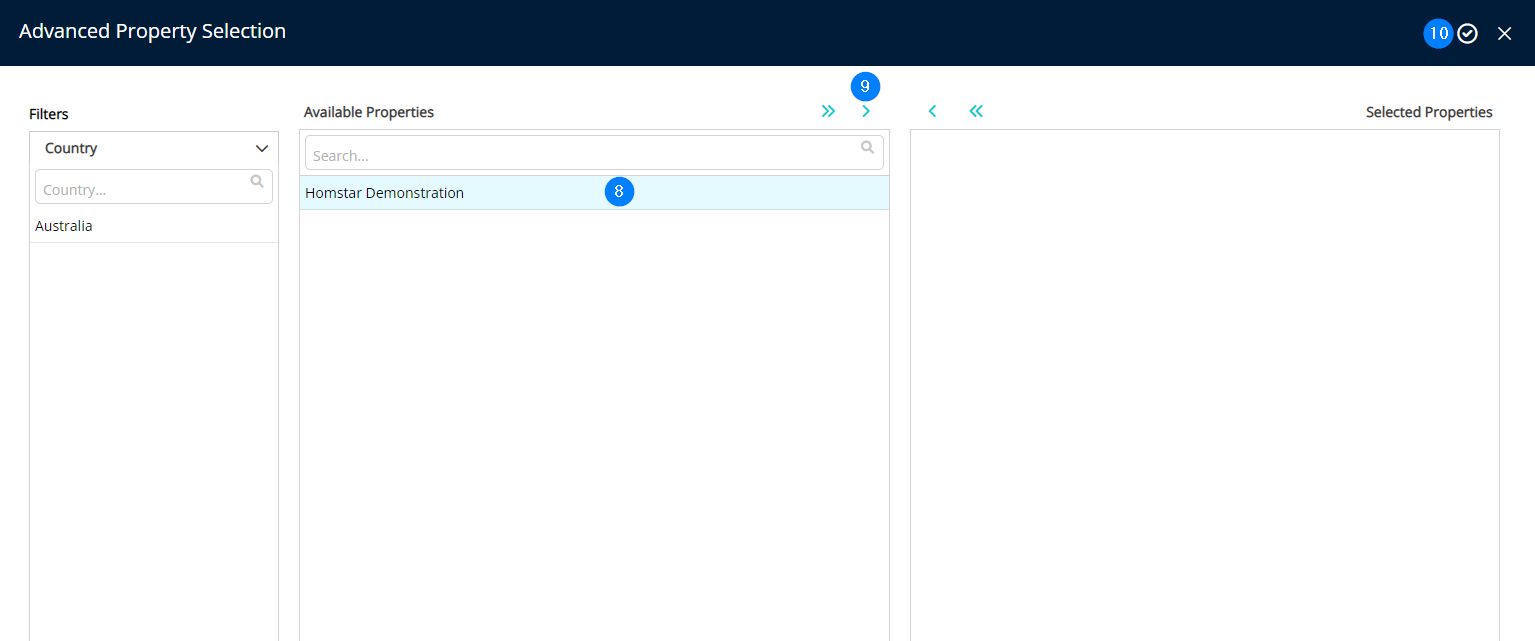The width and height of the screenshot is (1535, 641).
Task: Click the Selected Properties heading
Action: [1428, 112]
